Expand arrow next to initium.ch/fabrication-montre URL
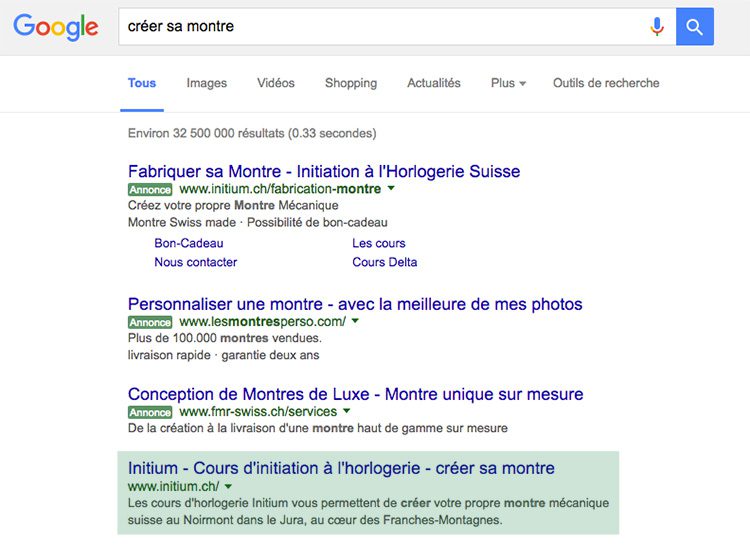Viewport: 750px width, 545px height. click(x=391, y=189)
